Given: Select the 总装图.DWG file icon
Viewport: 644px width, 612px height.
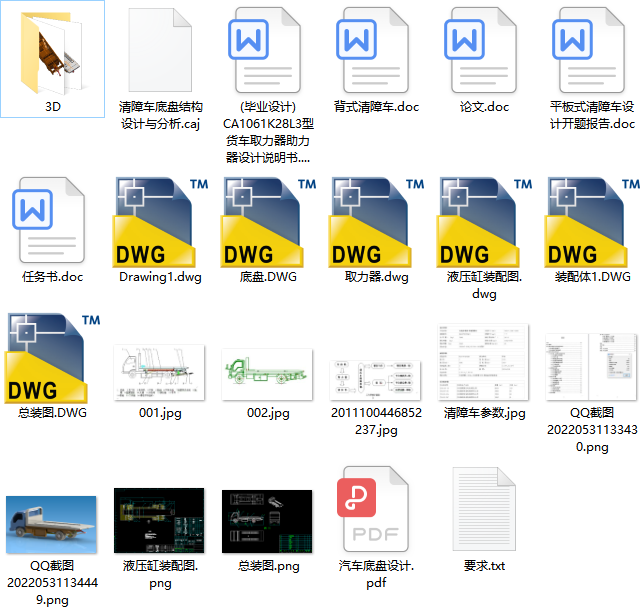Looking at the screenshot, I should tap(52, 358).
